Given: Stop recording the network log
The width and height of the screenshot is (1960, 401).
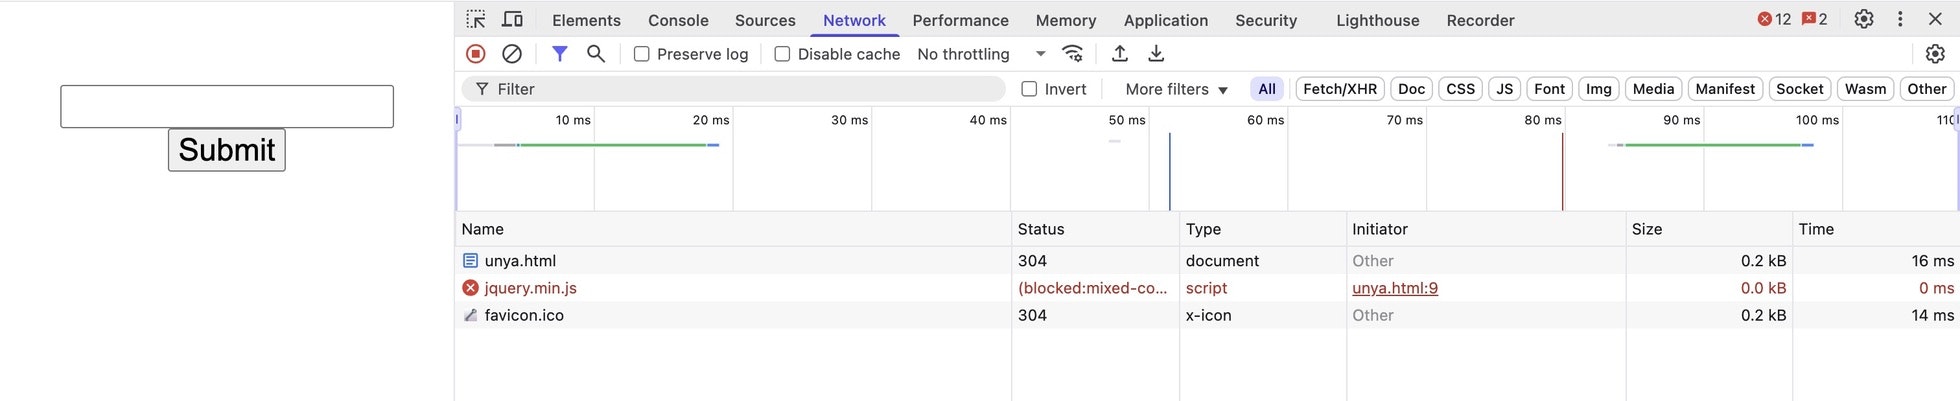Looking at the screenshot, I should tap(476, 54).
